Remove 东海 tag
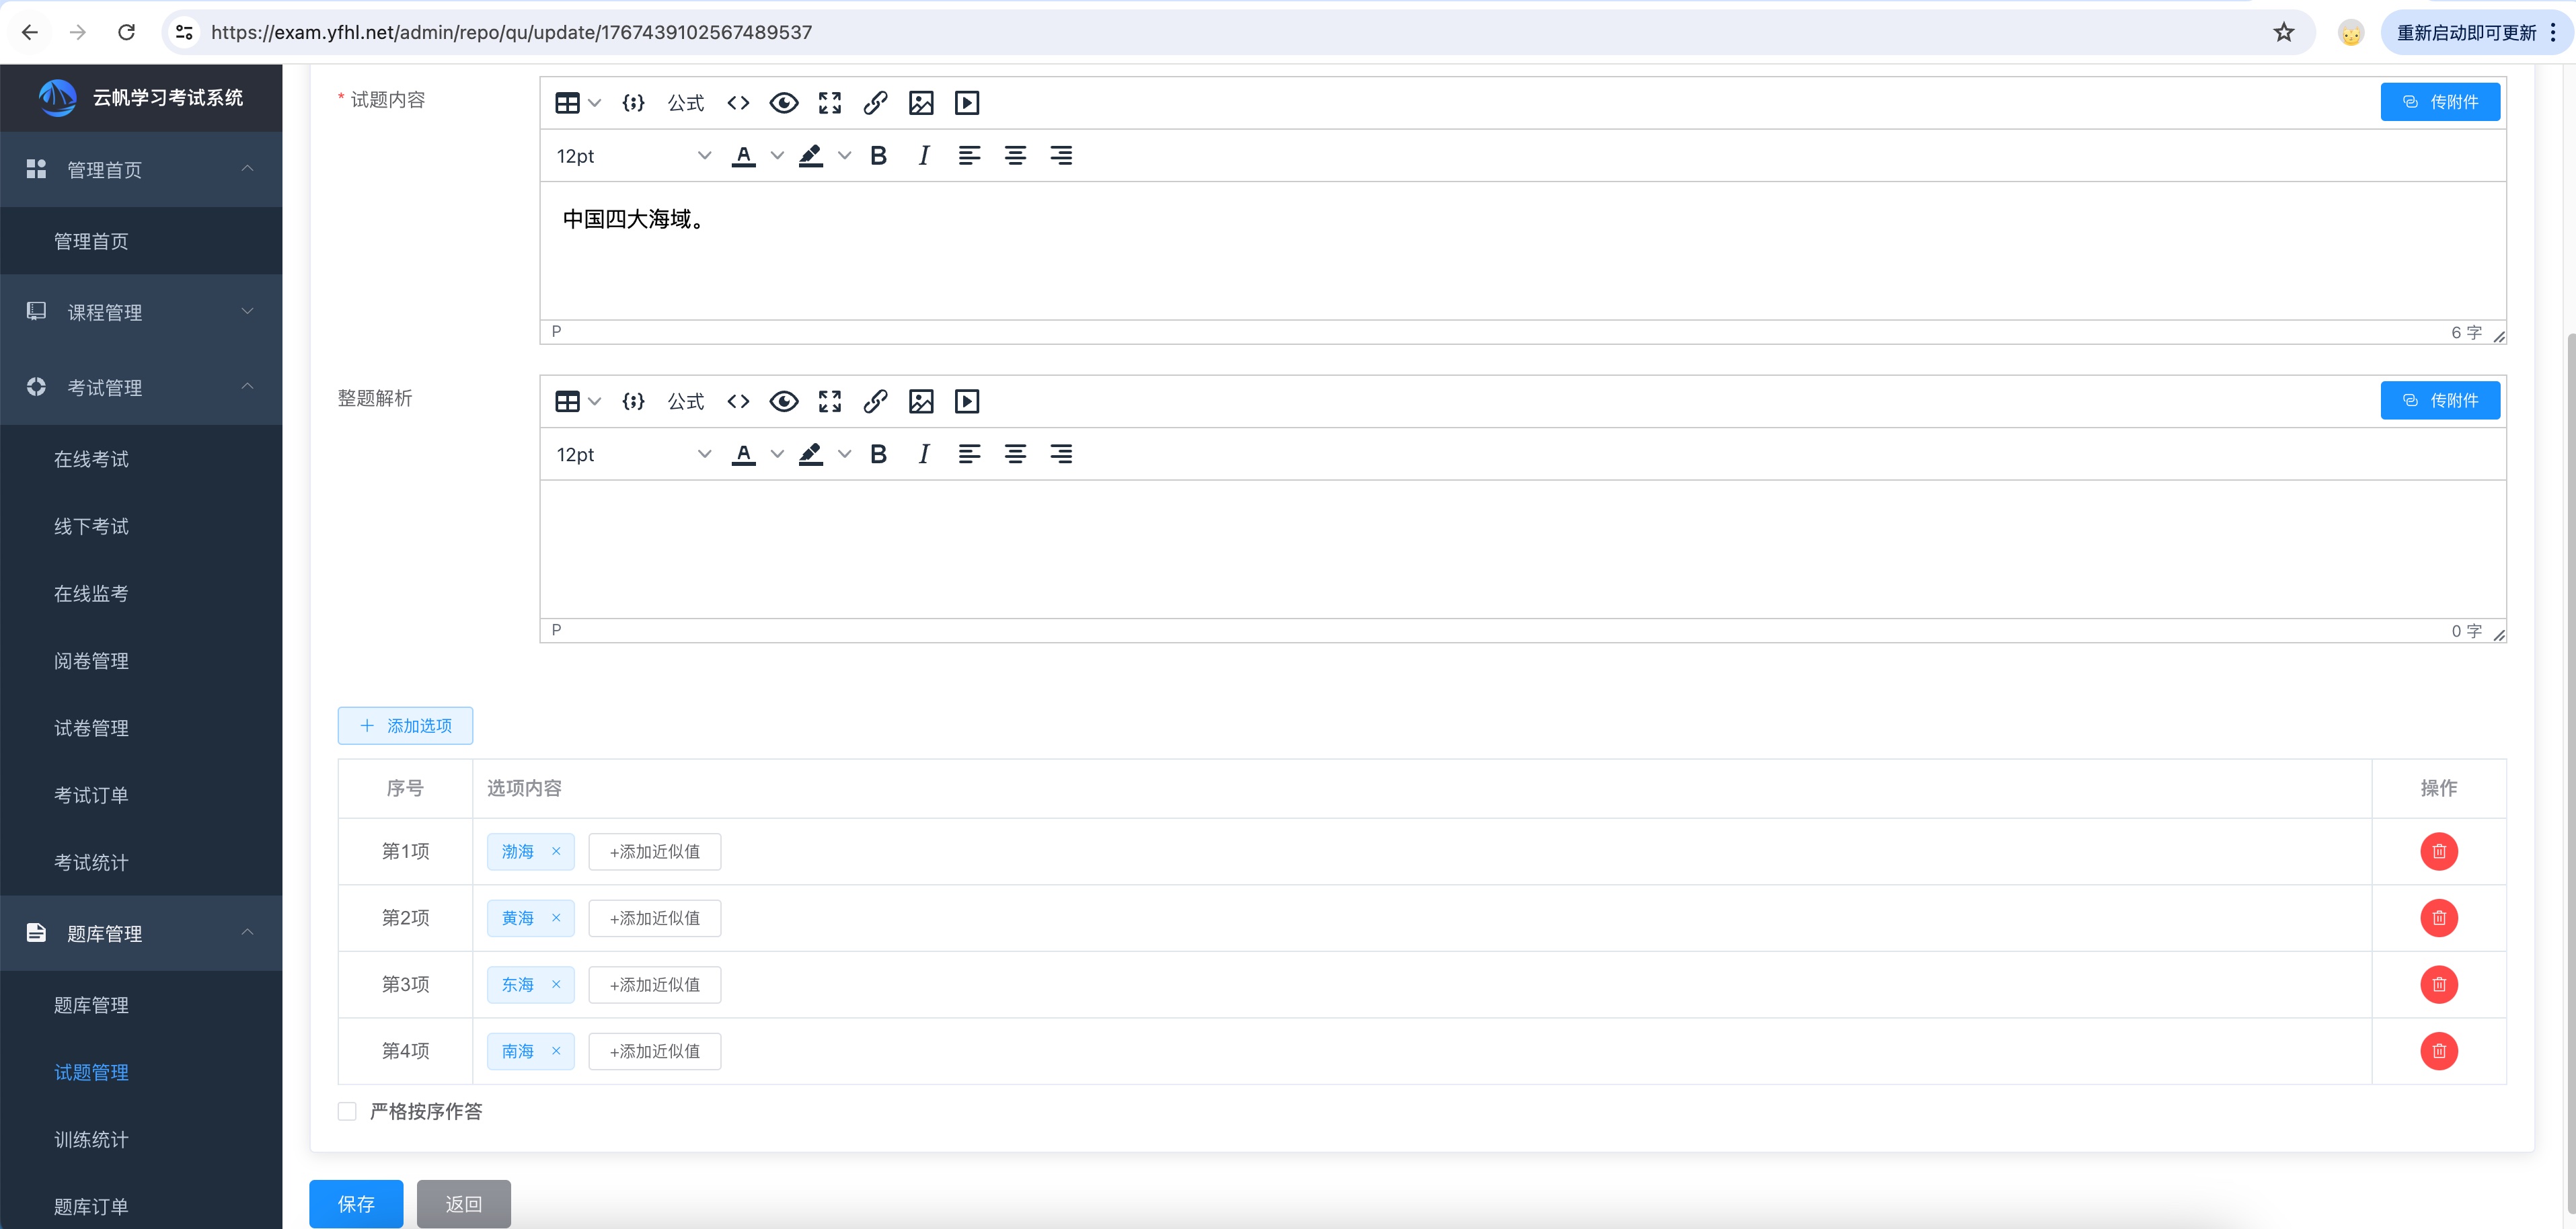2576x1229 pixels. 556,984
